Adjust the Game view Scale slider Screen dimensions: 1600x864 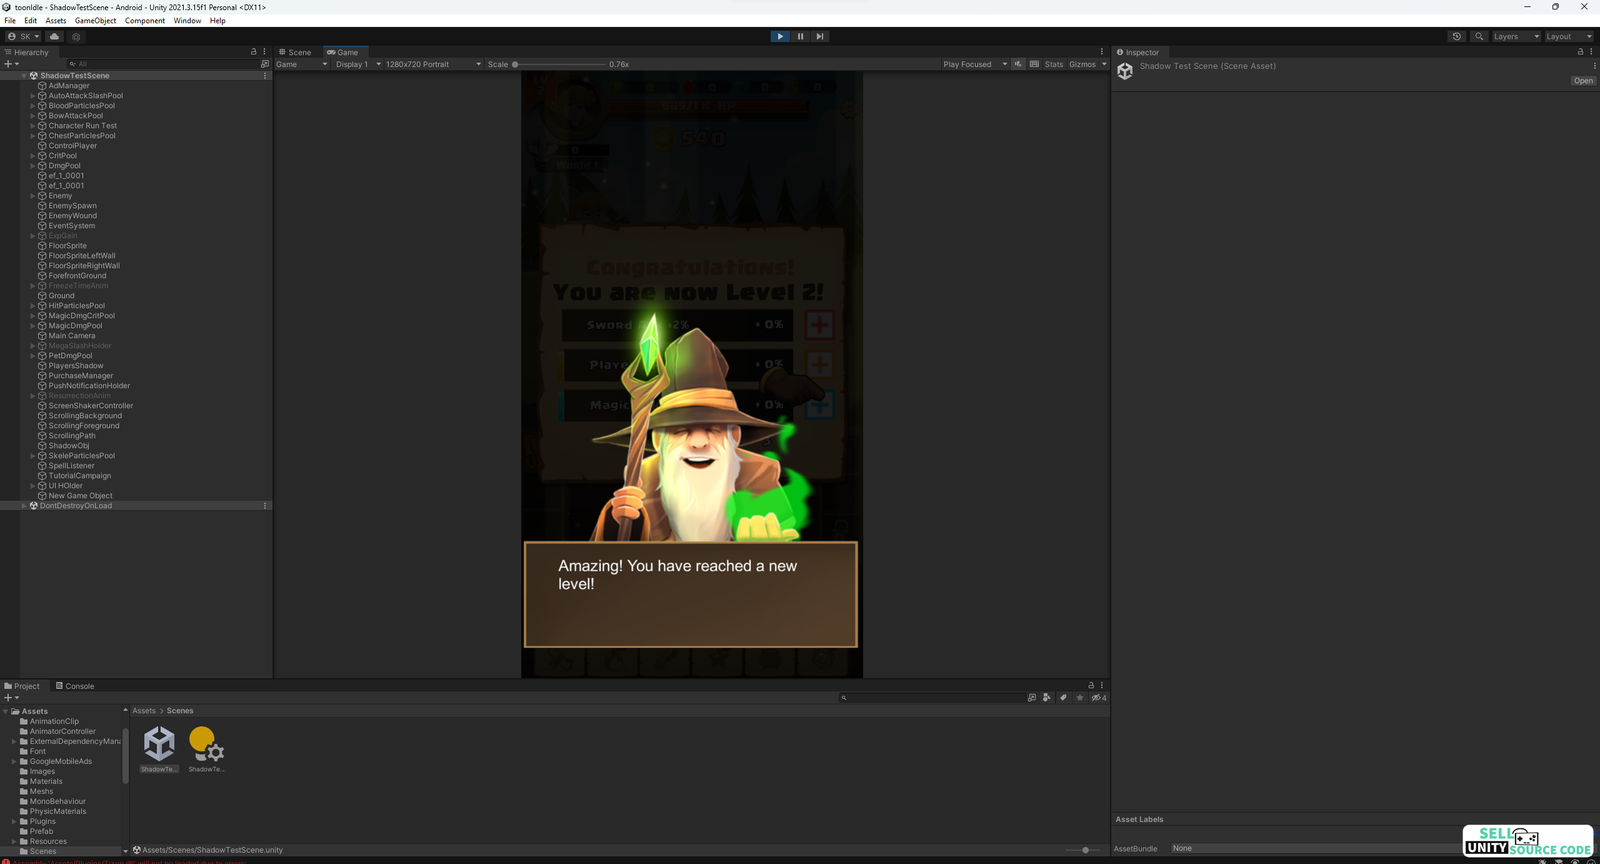pos(560,64)
